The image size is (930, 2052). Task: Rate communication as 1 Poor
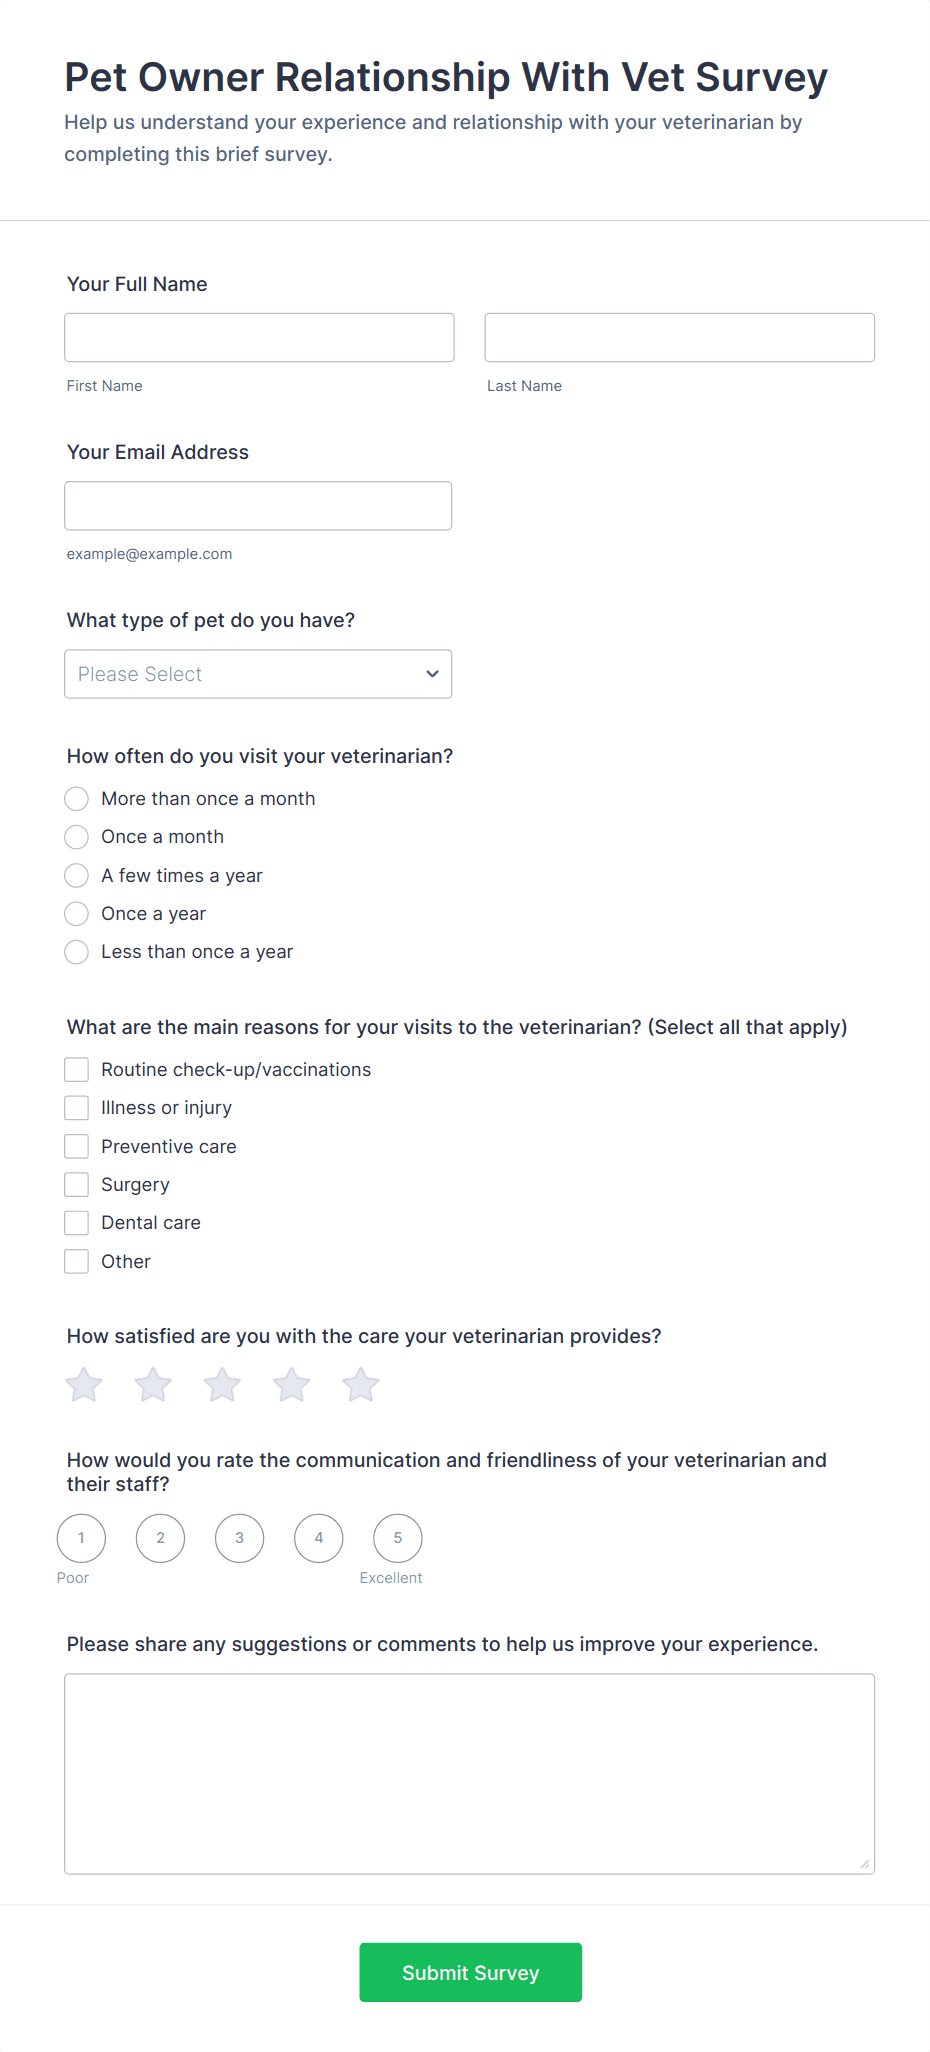tap(81, 1538)
